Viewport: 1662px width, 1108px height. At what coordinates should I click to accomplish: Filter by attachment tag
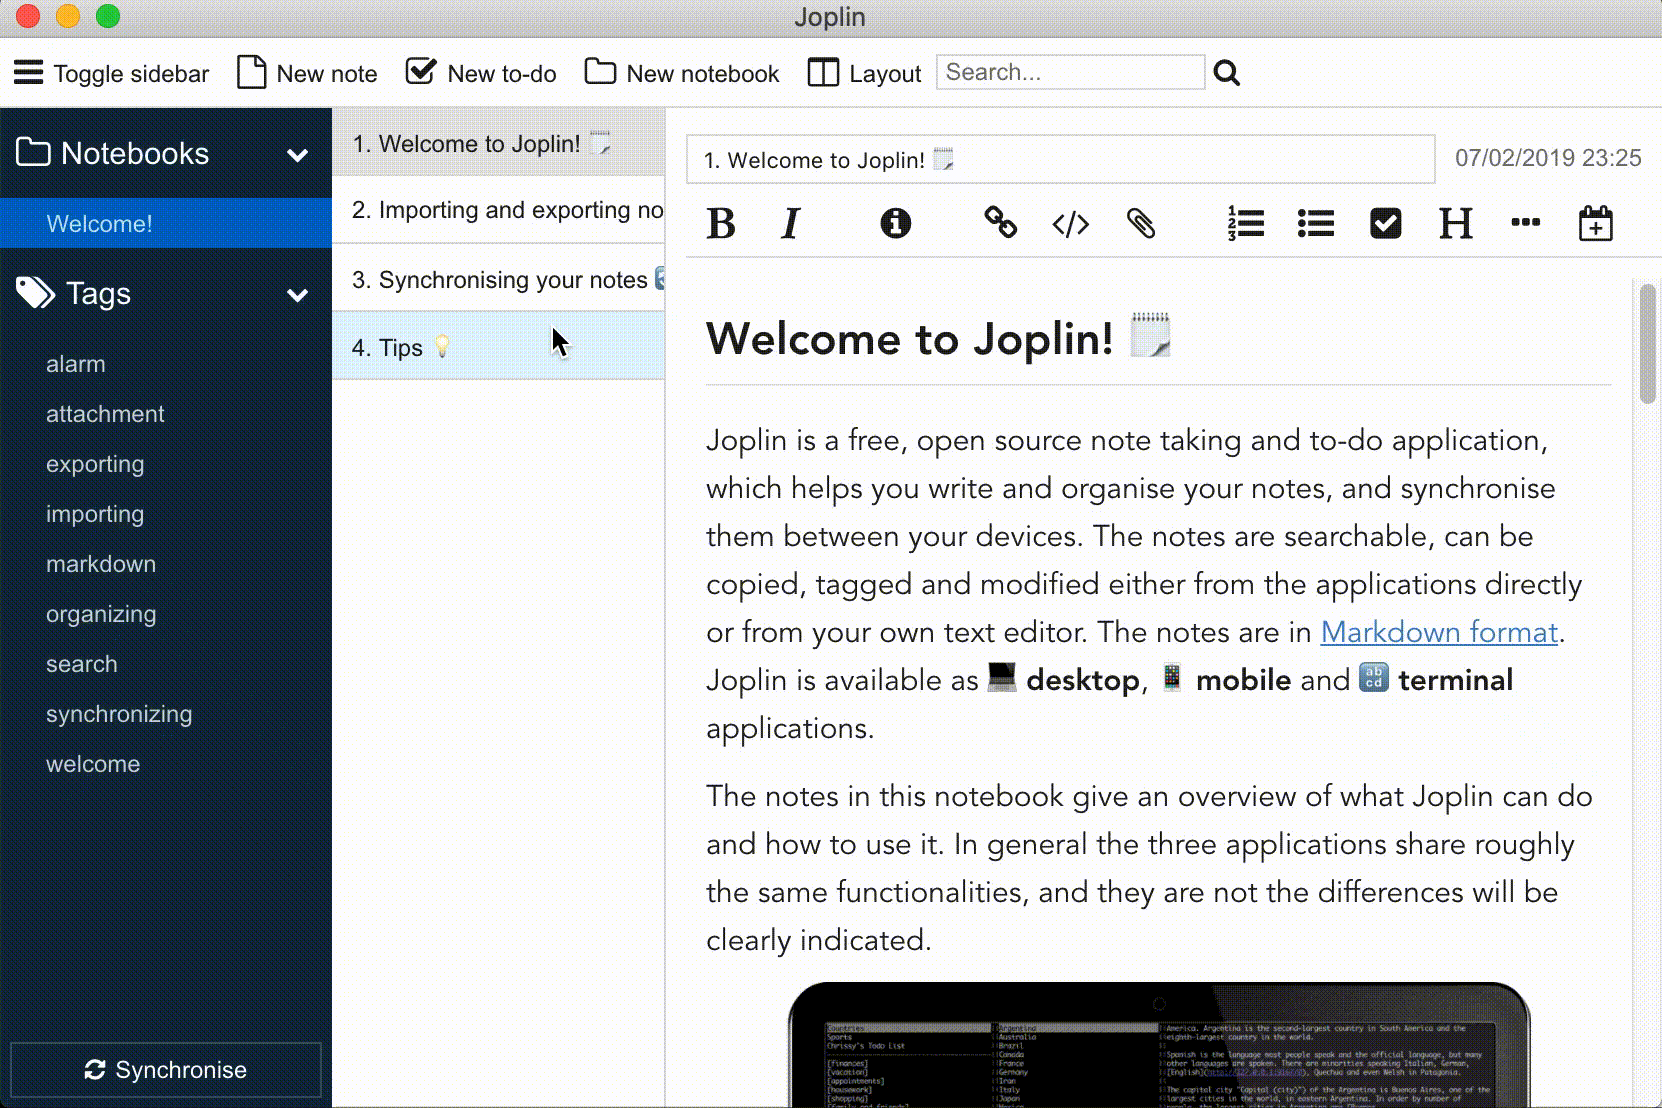tap(105, 414)
